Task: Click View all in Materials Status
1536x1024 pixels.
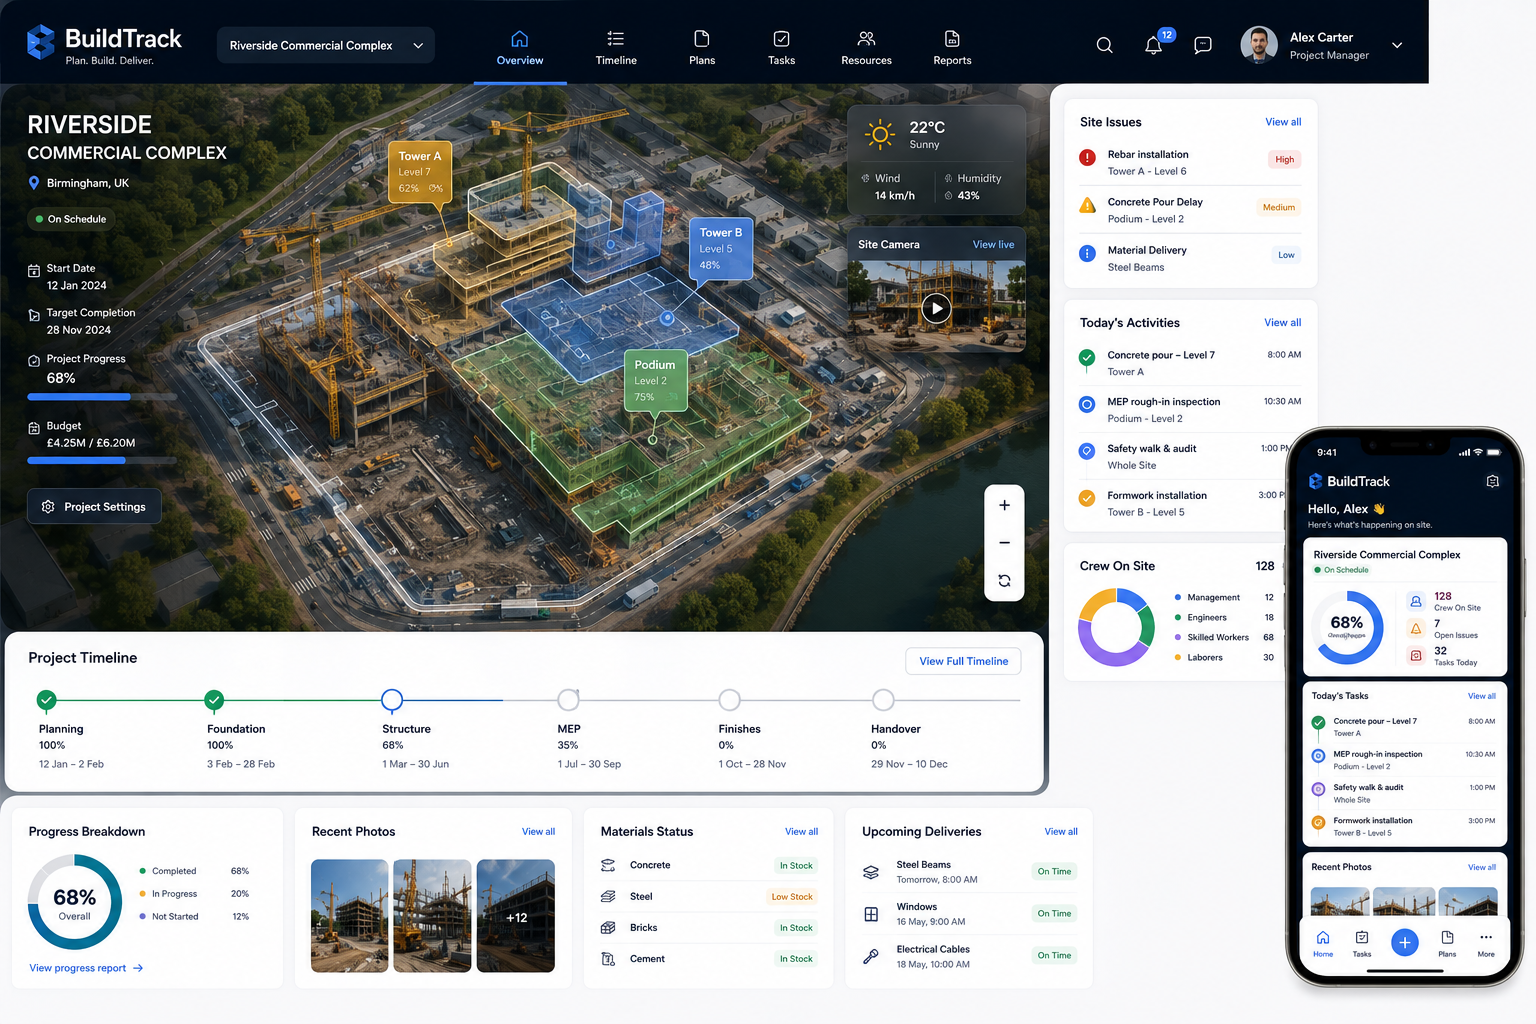Action: pos(801,832)
